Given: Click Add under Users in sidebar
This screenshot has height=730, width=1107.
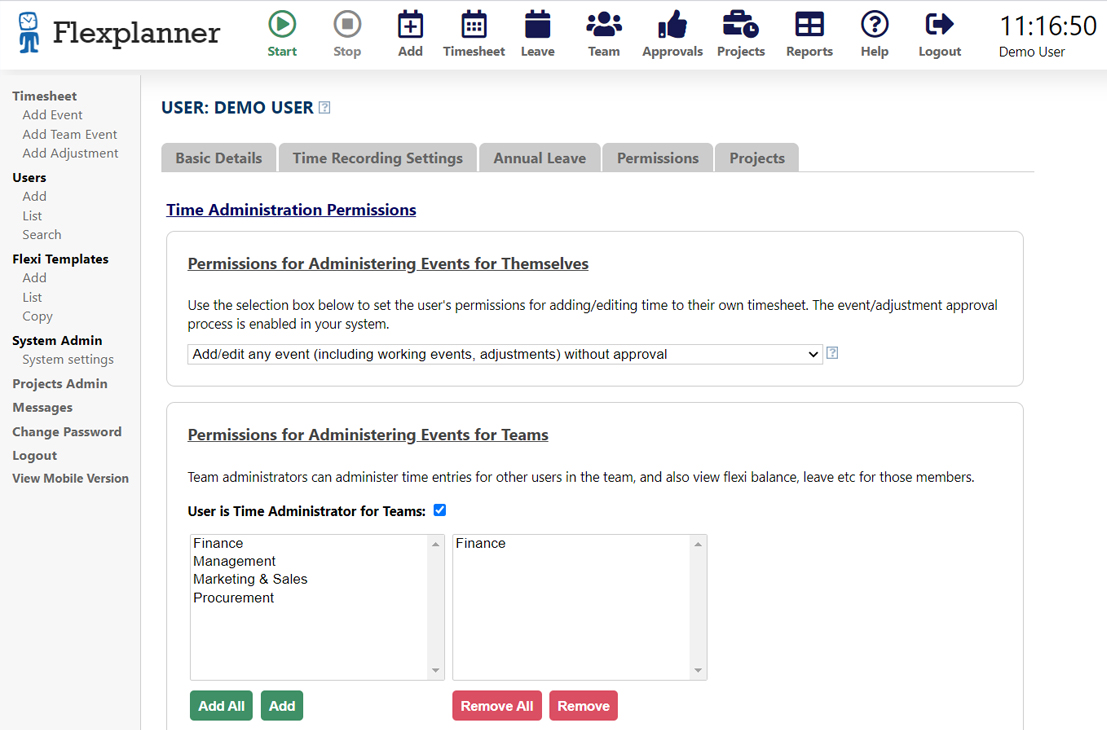Looking at the screenshot, I should 34,196.
